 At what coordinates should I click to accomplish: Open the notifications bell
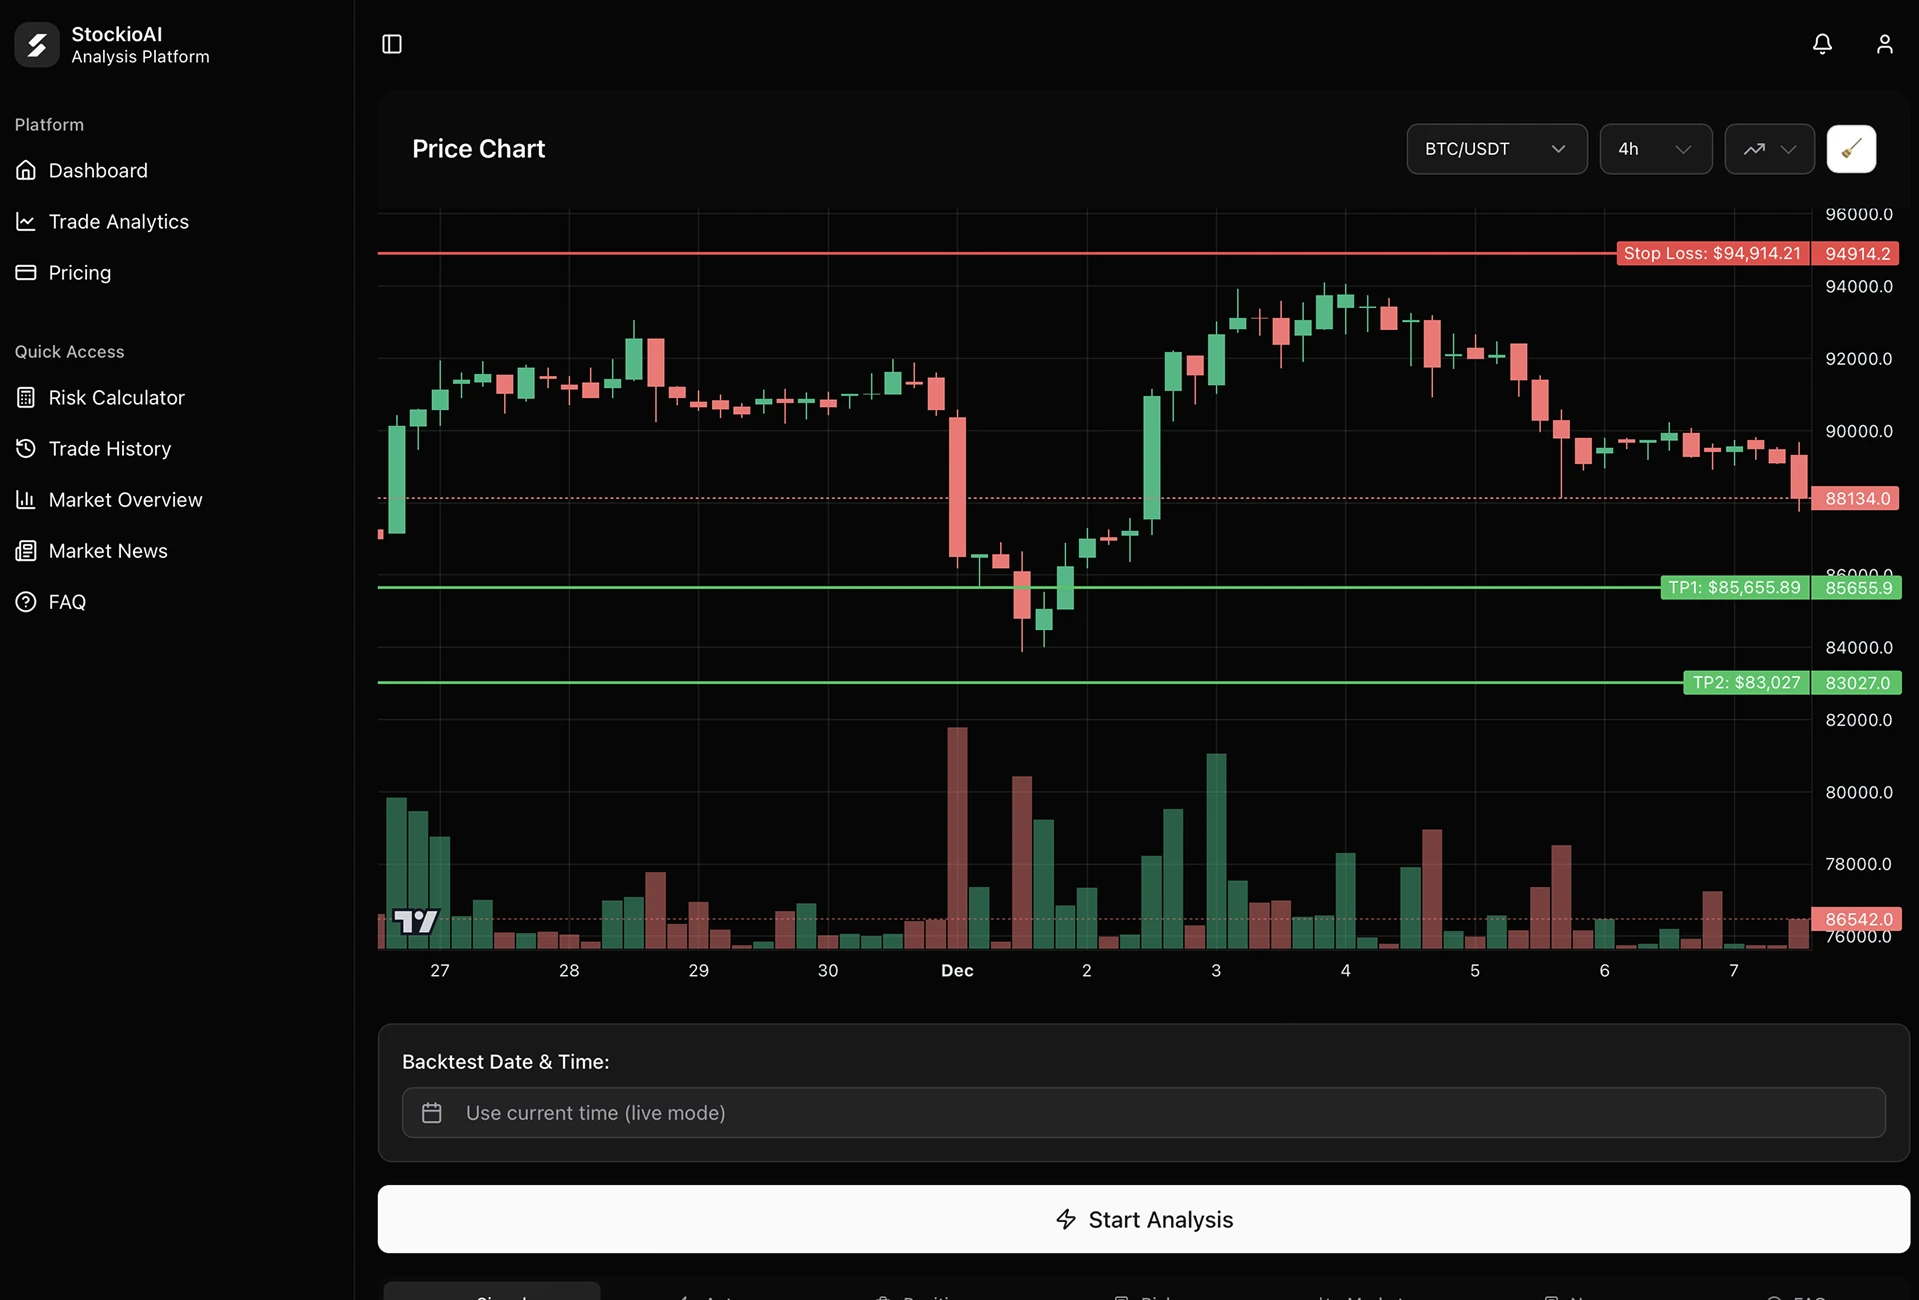(x=1821, y=44)
